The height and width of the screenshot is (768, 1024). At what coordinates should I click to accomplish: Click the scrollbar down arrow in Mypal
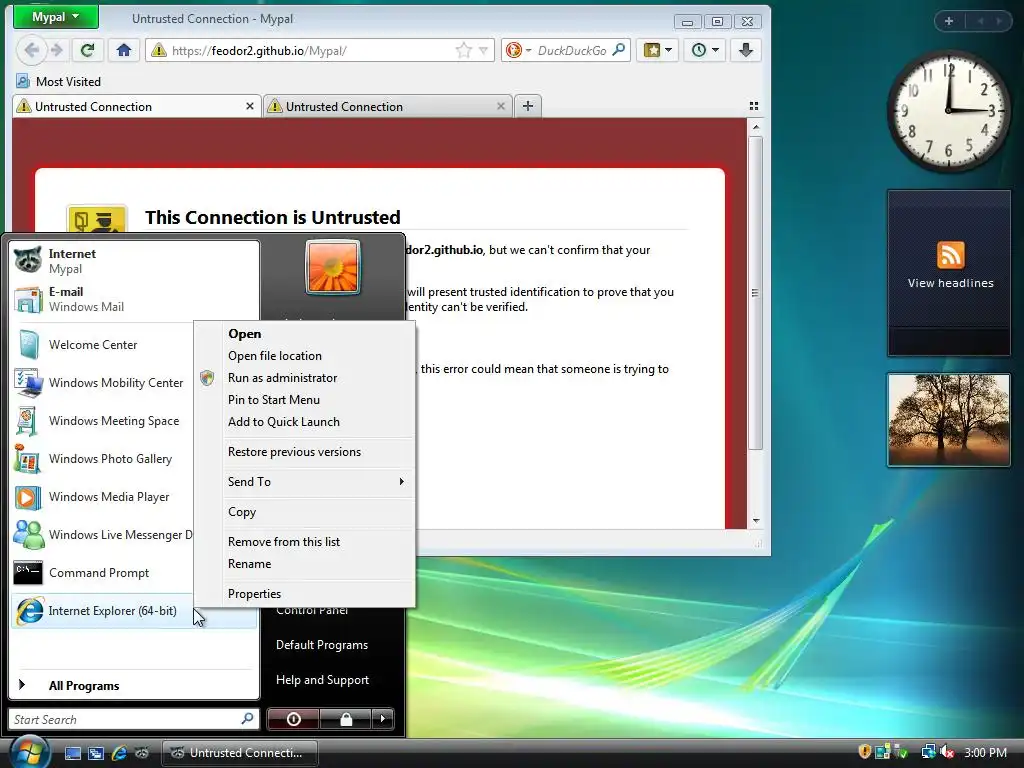click(x=756, y=520)
